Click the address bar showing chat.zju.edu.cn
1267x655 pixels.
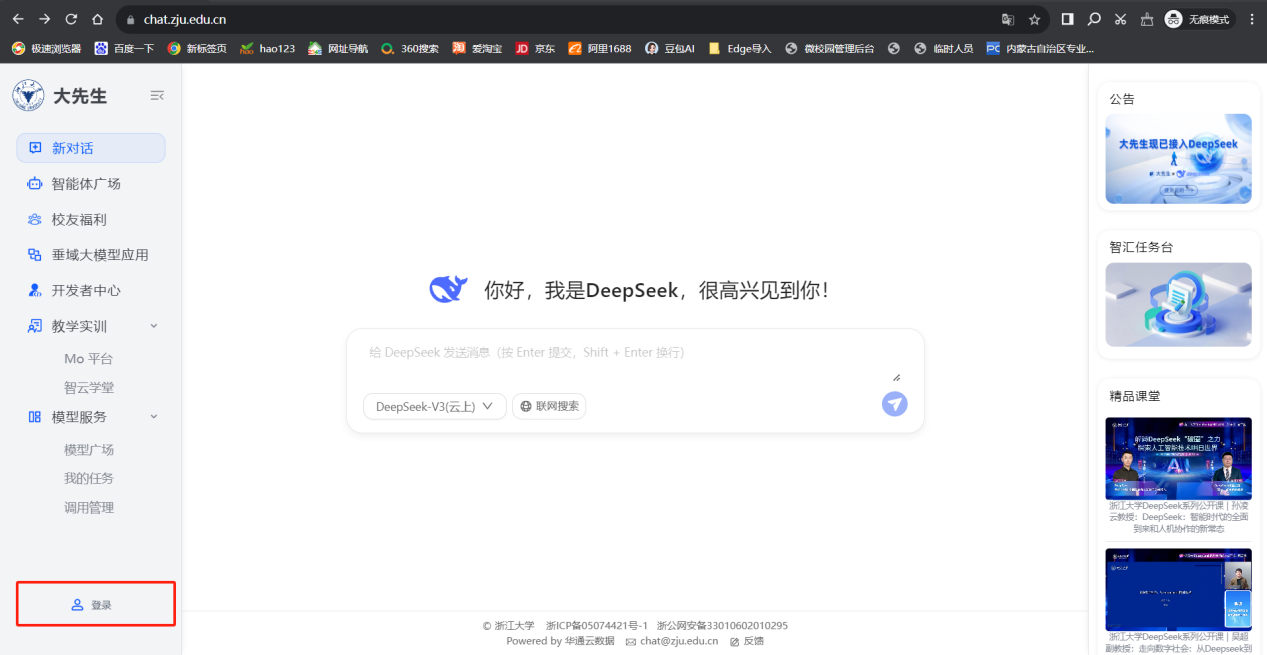tap(582, 19)
